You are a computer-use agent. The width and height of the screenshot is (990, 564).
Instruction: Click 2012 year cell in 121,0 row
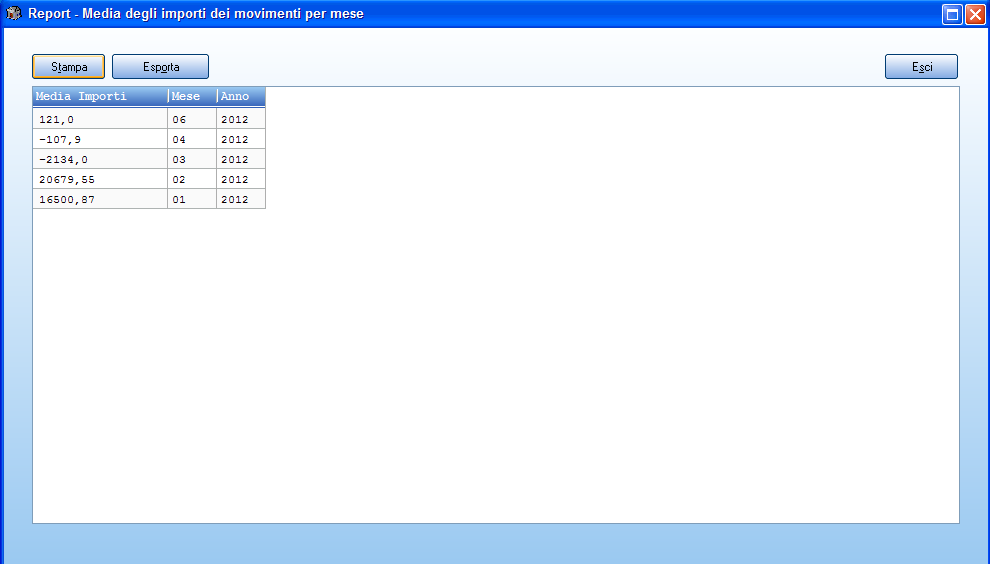(x=241, y=119)
